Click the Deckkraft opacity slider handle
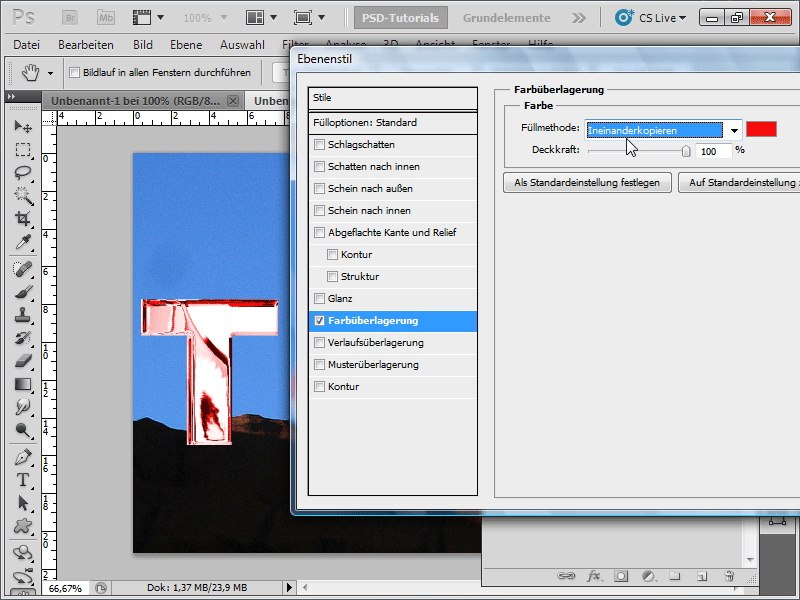 click(x=686, y=151)
